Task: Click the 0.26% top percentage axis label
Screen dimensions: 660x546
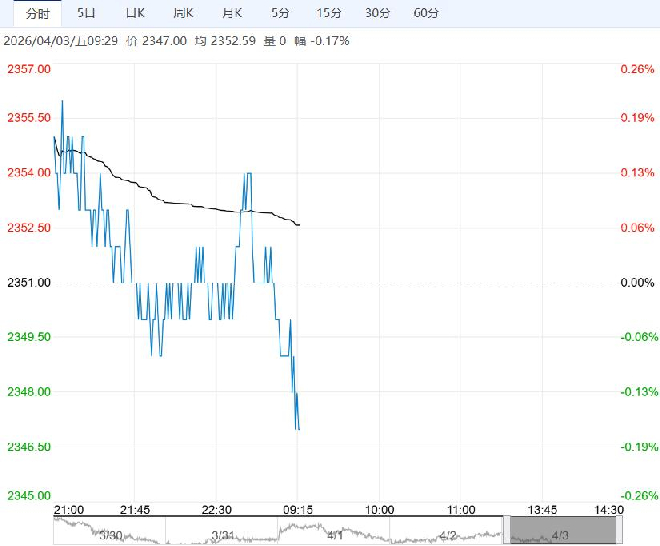Action: pos(636,70)
